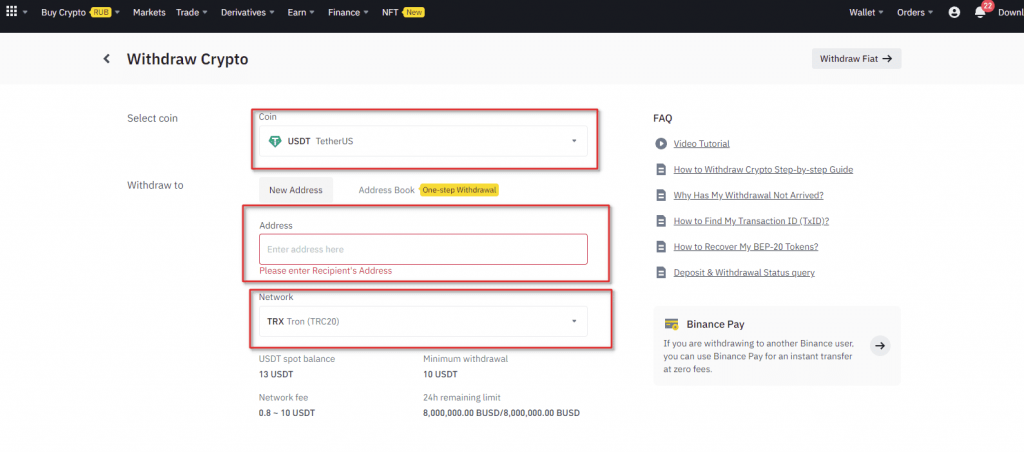Open the Trade dropdown menu
Screen dimensions: 1024x452
pyautogui.click(x=191, y=12)
